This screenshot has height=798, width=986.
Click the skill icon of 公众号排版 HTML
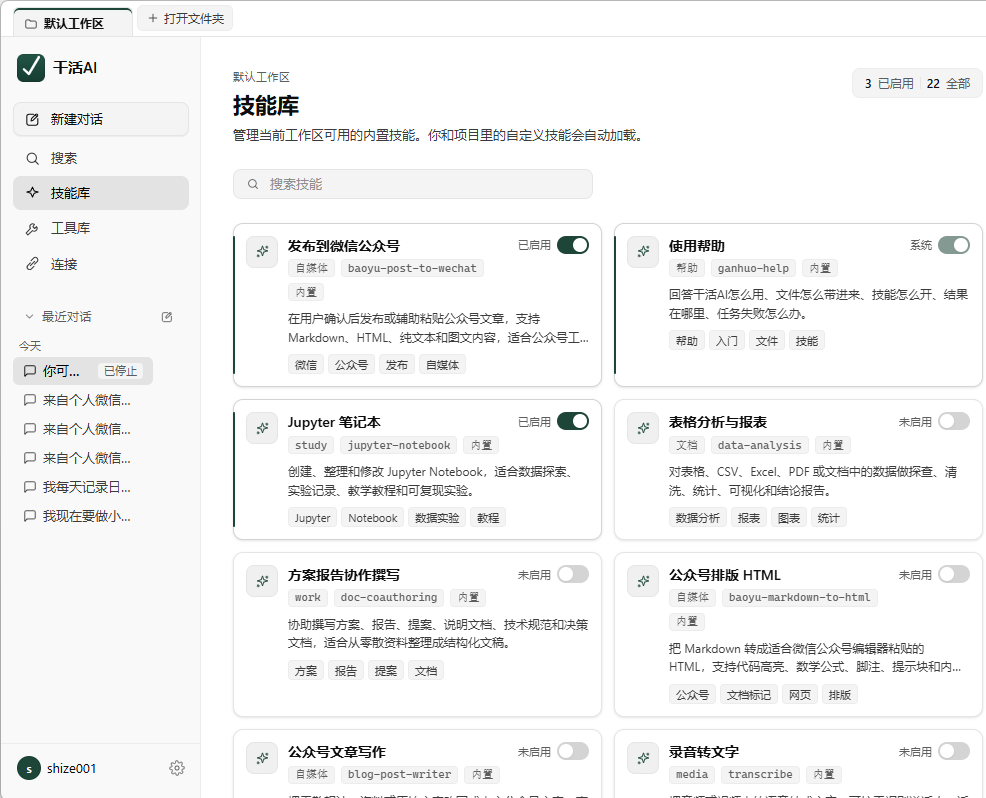pos(643,581)
